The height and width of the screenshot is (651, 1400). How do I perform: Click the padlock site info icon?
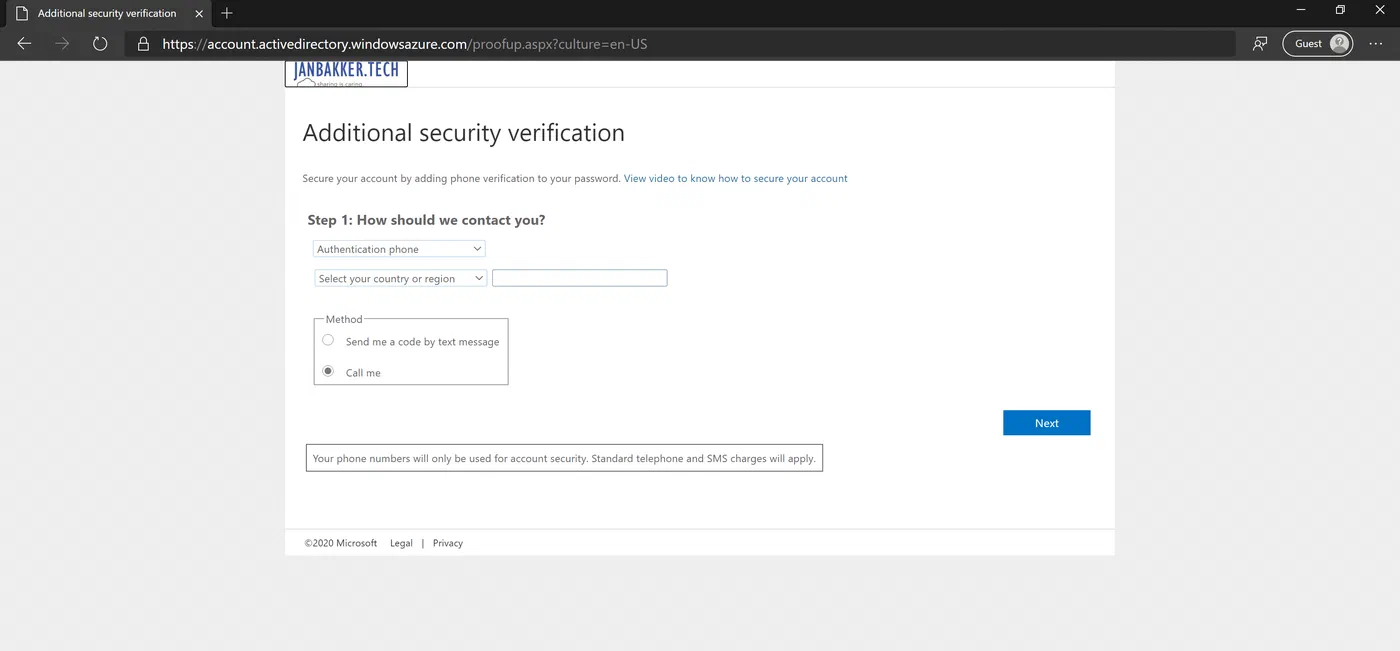click(143, 44)
